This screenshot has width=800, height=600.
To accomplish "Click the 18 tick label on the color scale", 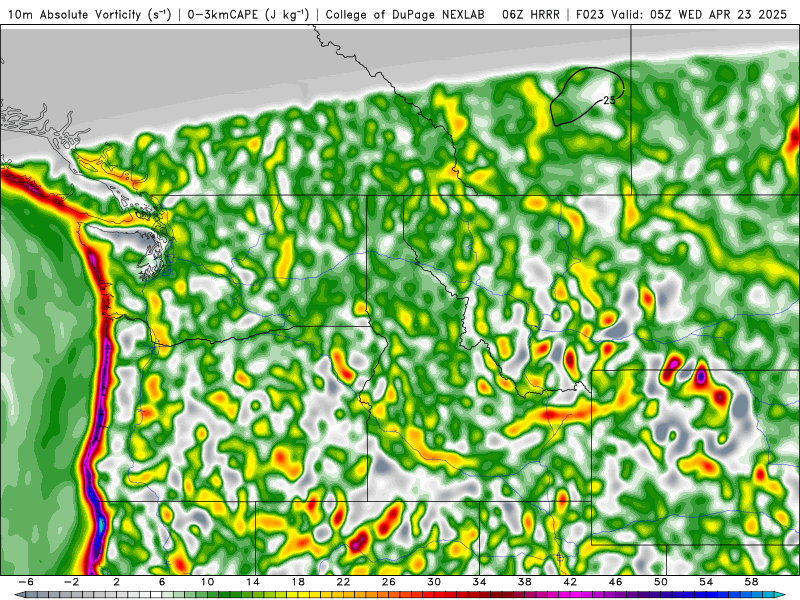I will [298, 582].
